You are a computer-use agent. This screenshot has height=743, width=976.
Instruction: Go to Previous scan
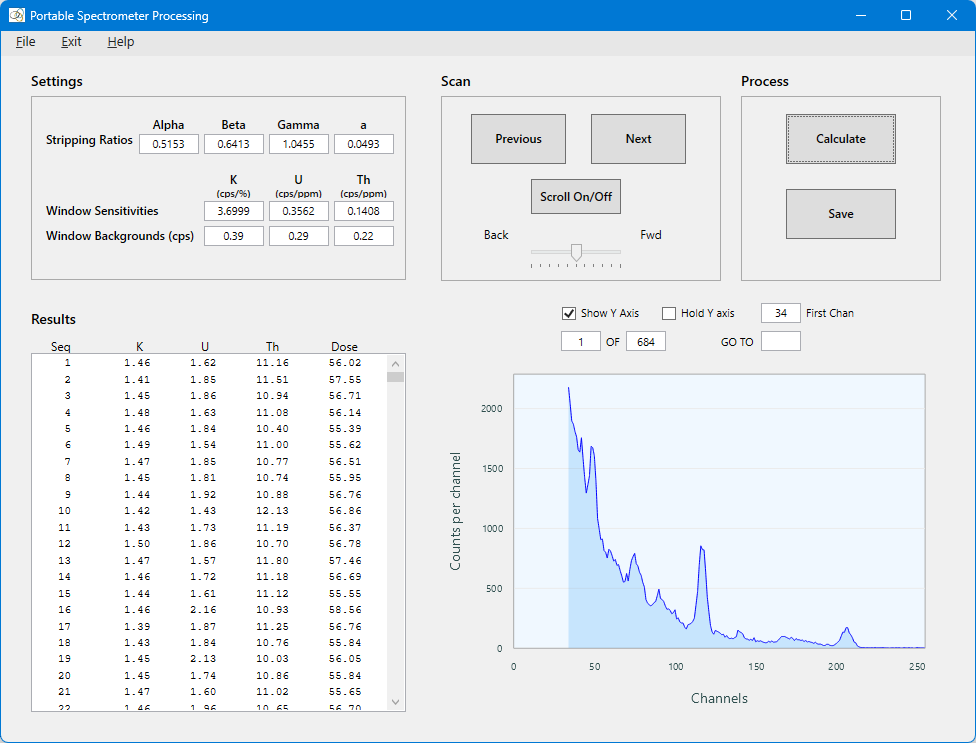(518, 139)
